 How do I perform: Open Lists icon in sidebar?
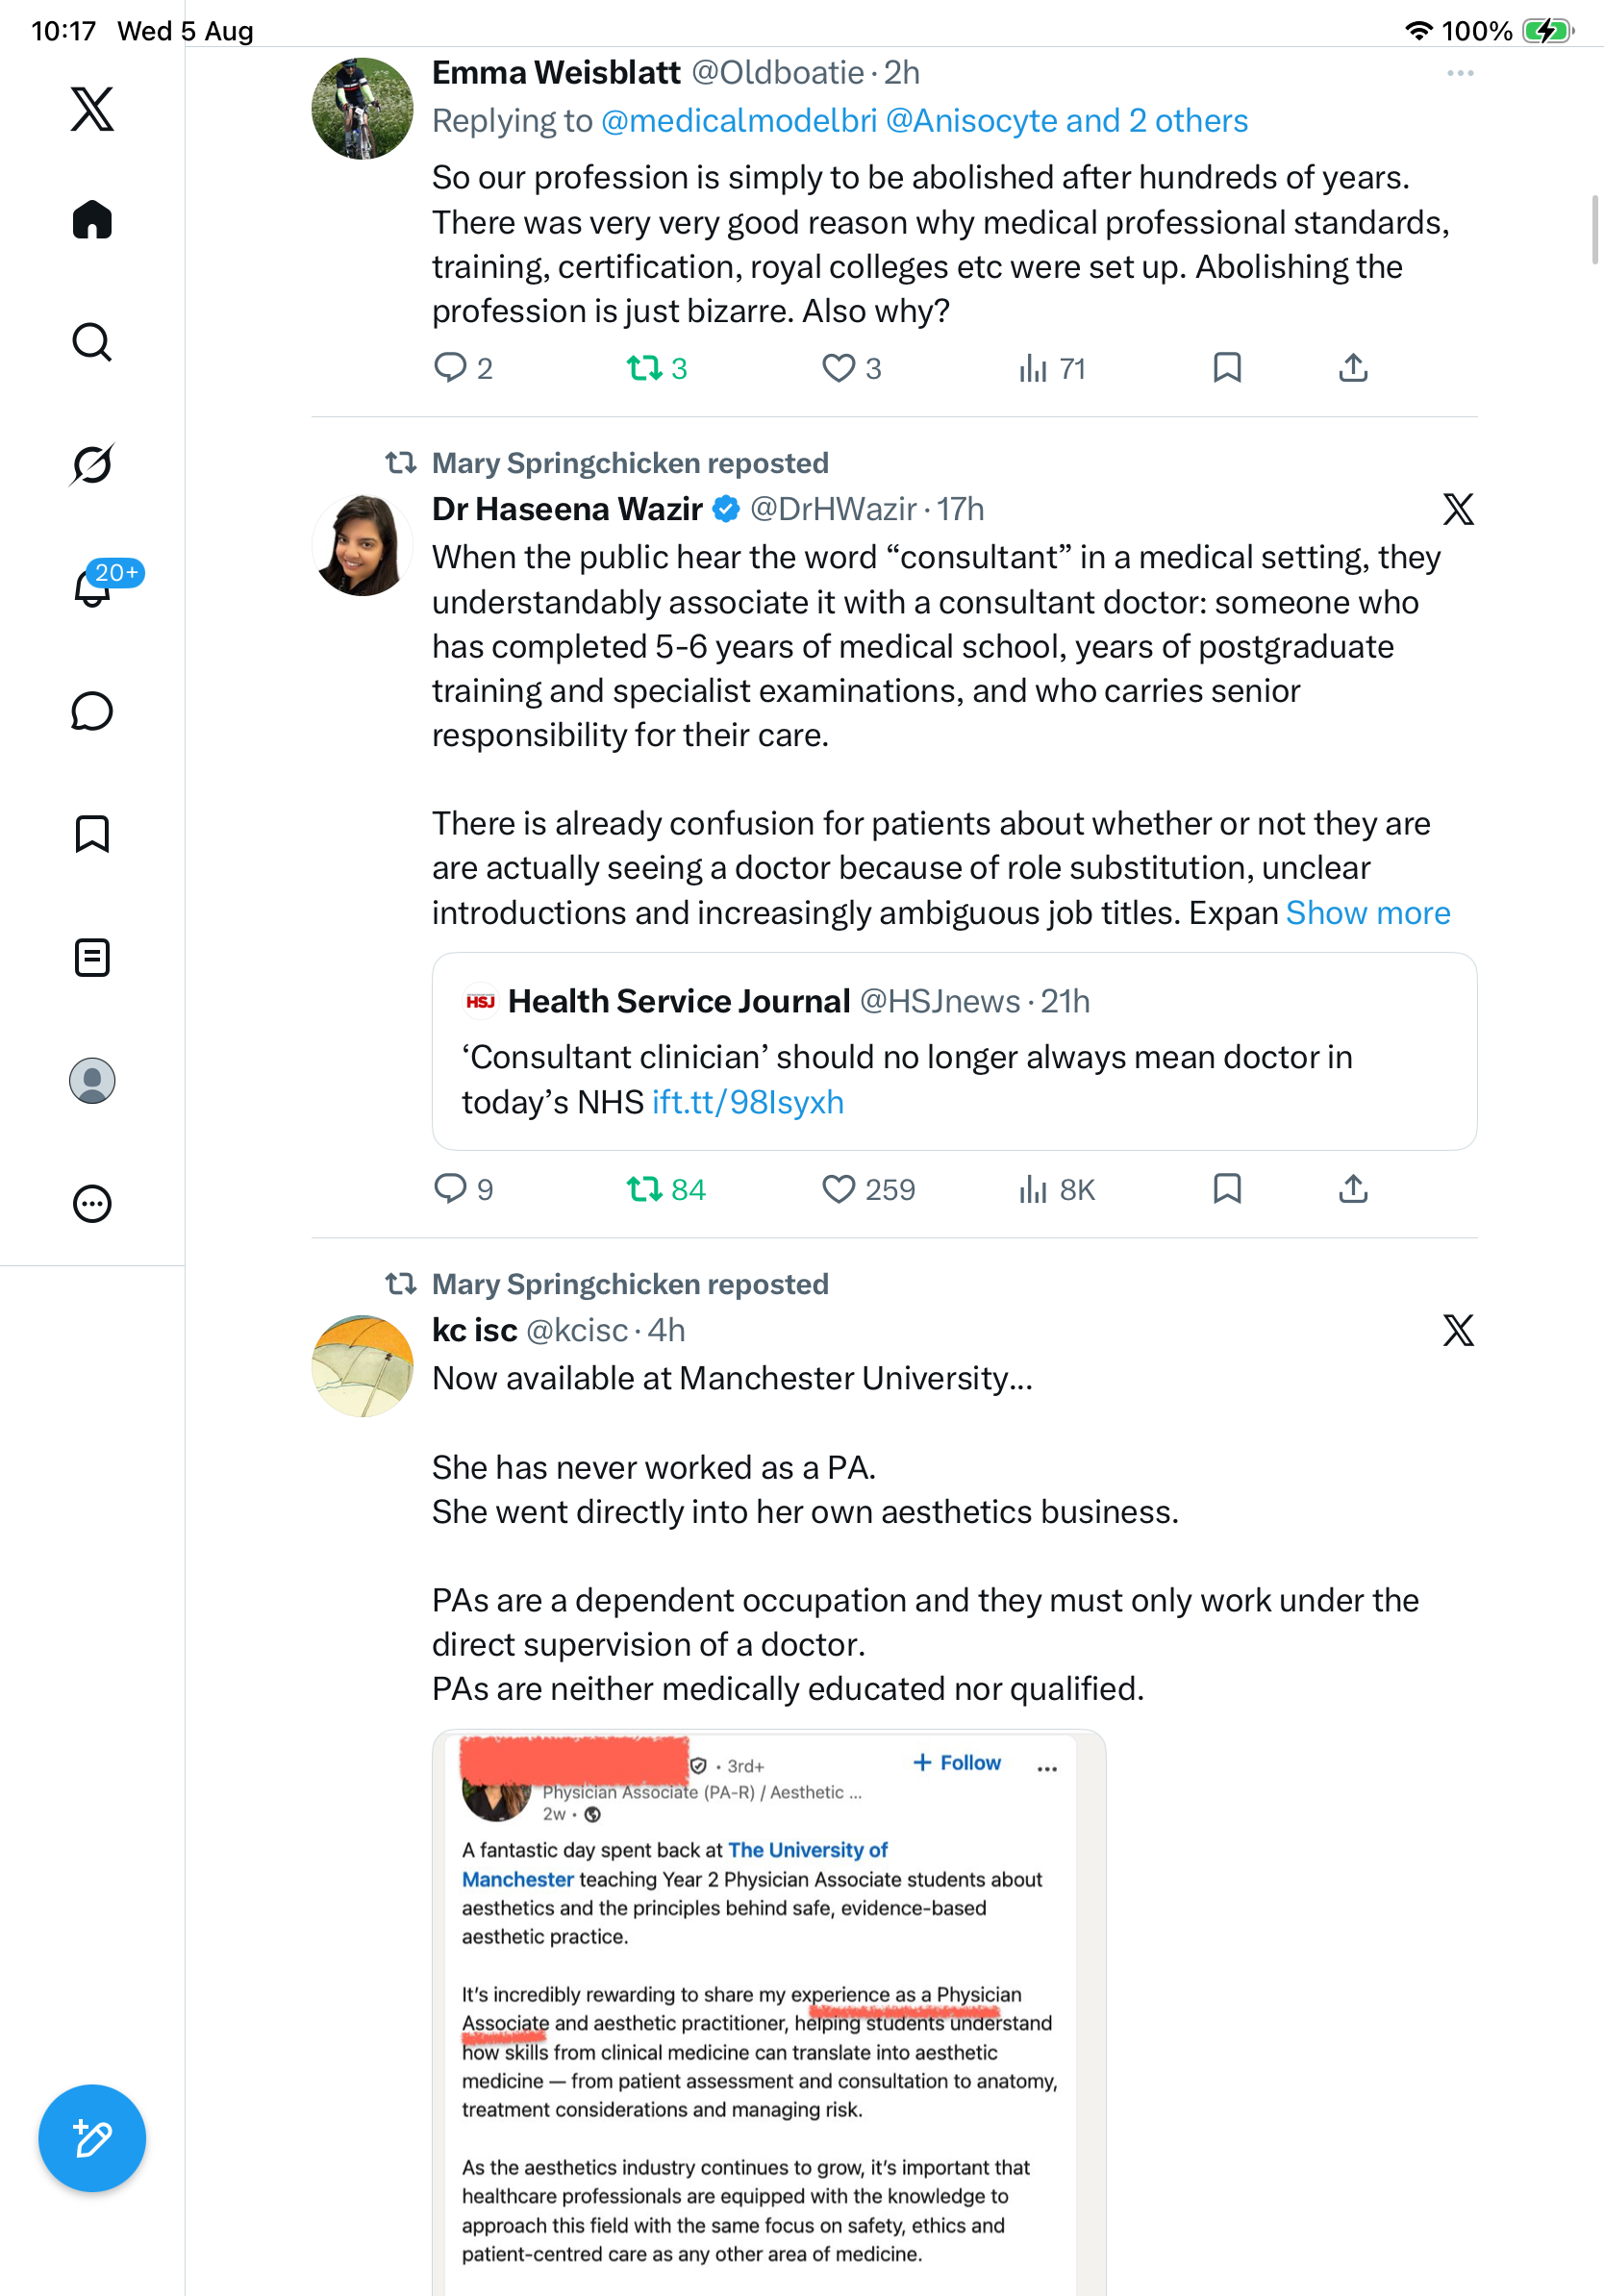(x=92, y=958)
